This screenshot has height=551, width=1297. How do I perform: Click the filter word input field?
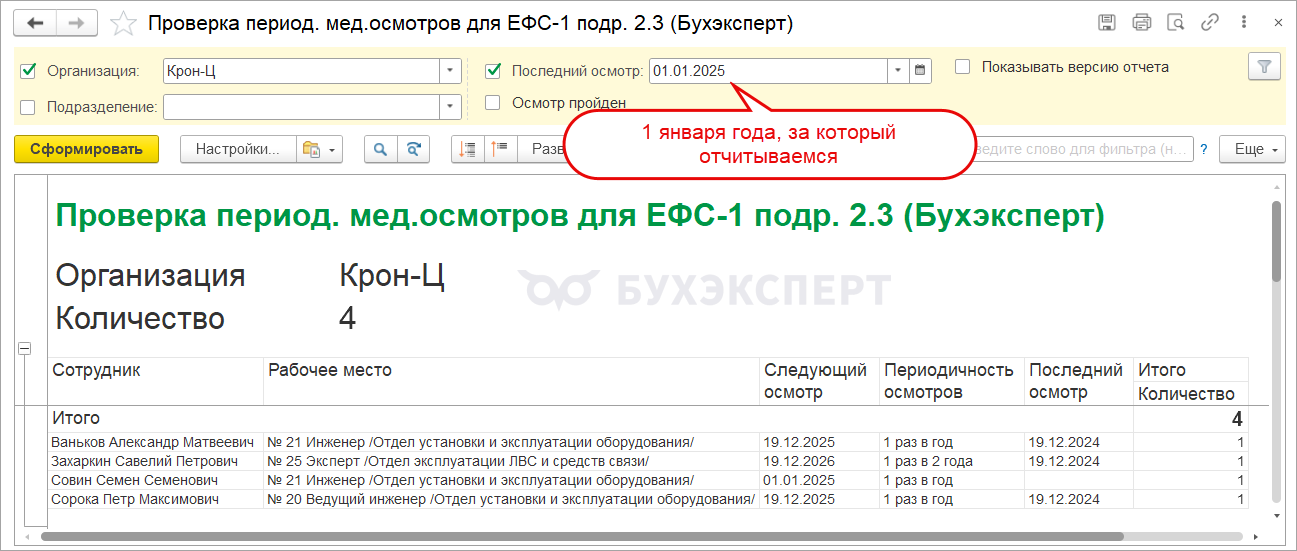click(x=1083, y=149)
